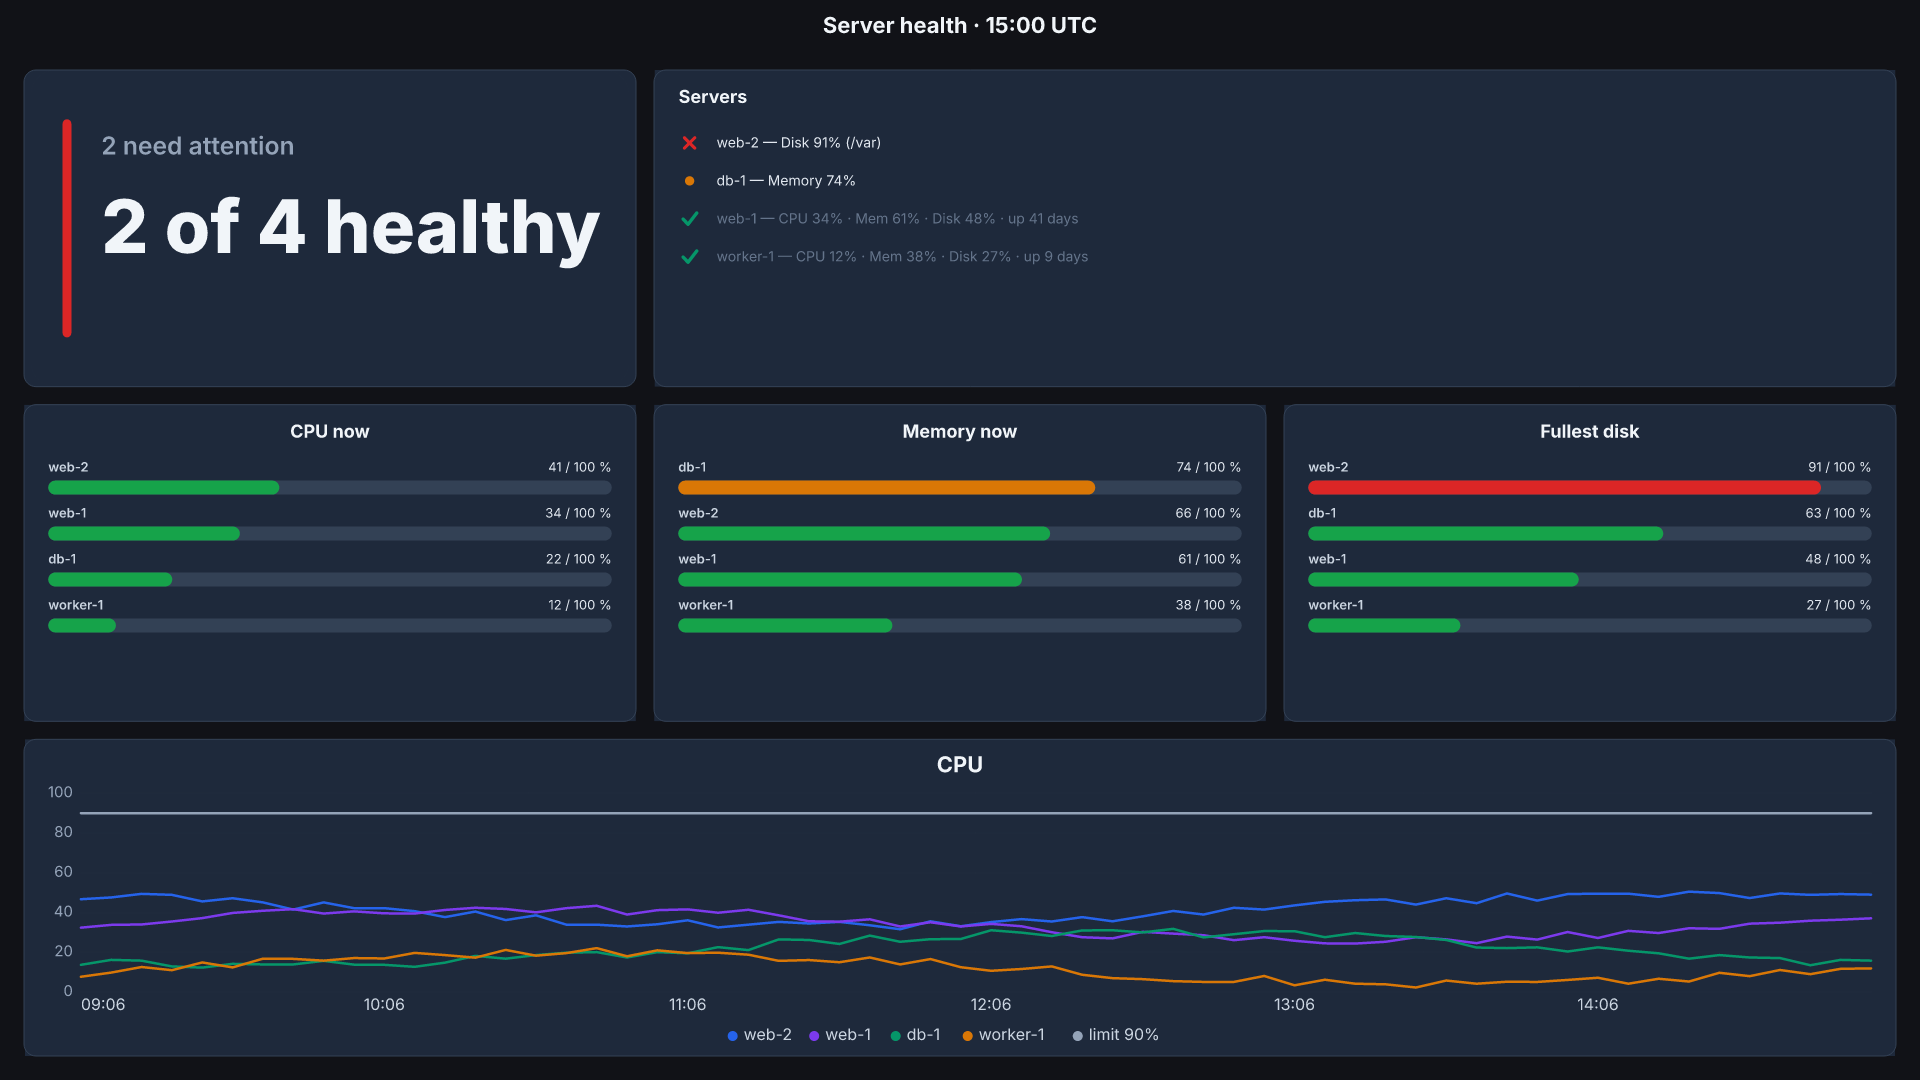Screen dimensions: 1920x1080
Task: Click the red X icon beside web-2
Action: click(x=689, y=143)
